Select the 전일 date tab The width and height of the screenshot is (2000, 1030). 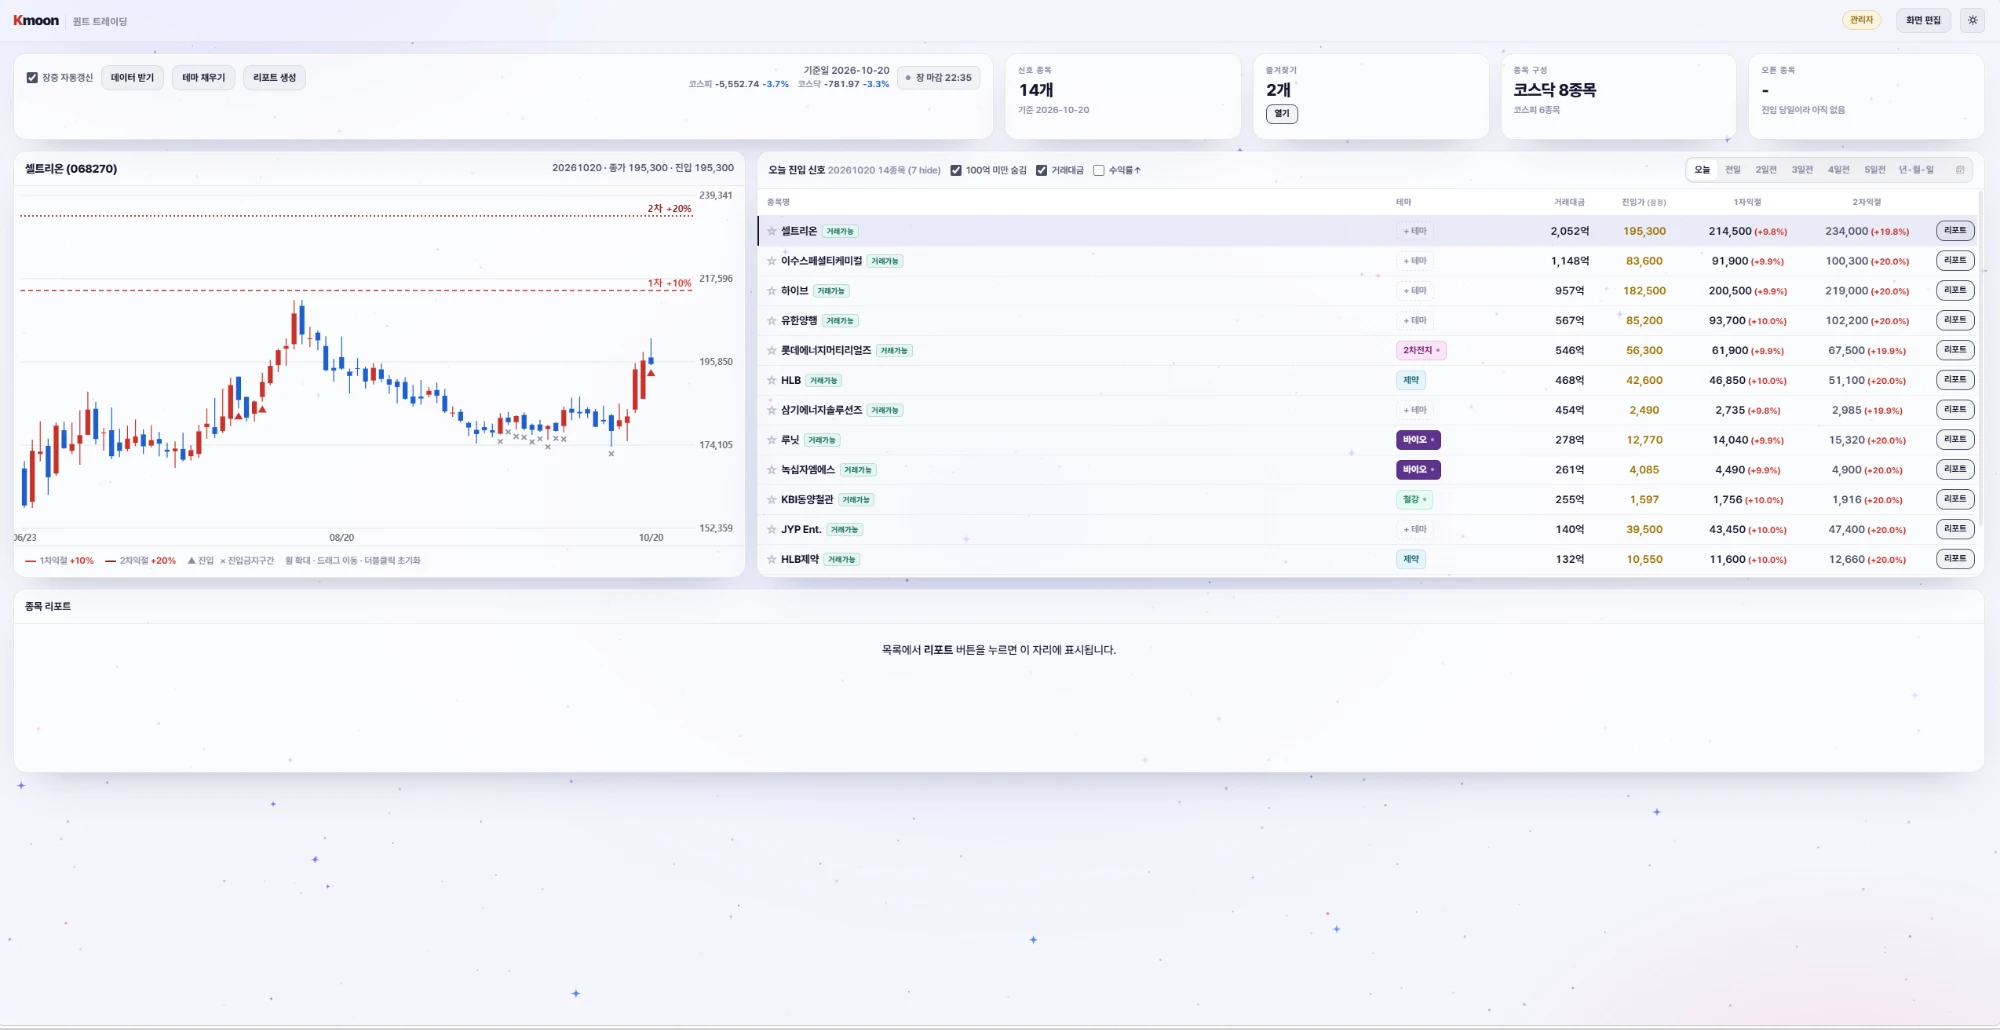pyautogui.click(x=1733, y=170)
